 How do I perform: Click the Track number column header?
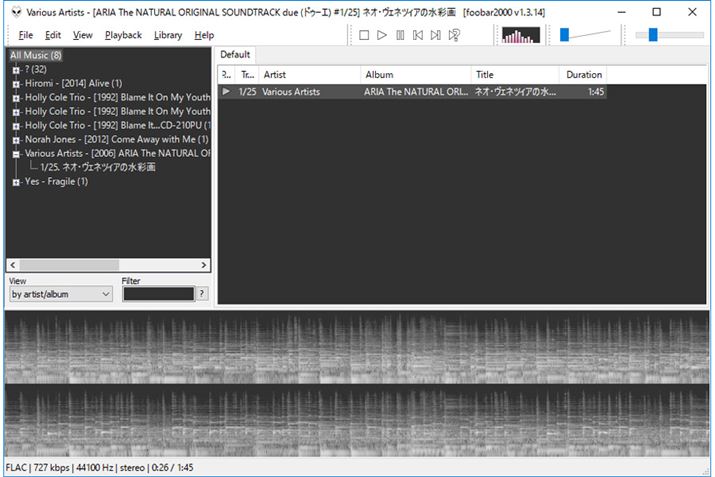[248, 75]
